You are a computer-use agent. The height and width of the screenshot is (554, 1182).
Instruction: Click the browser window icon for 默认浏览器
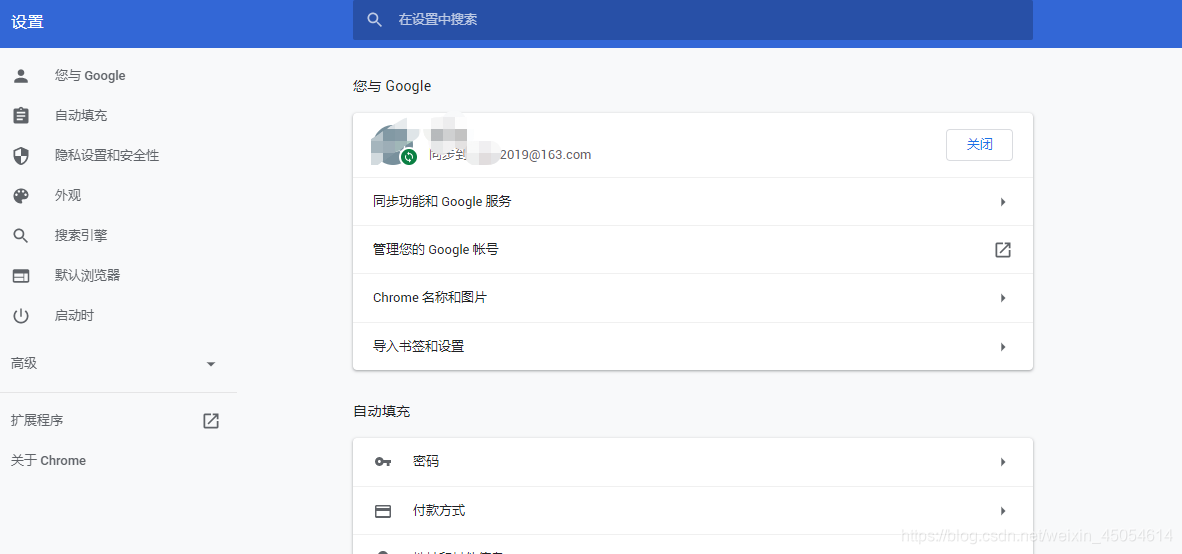tap(21, 276)
